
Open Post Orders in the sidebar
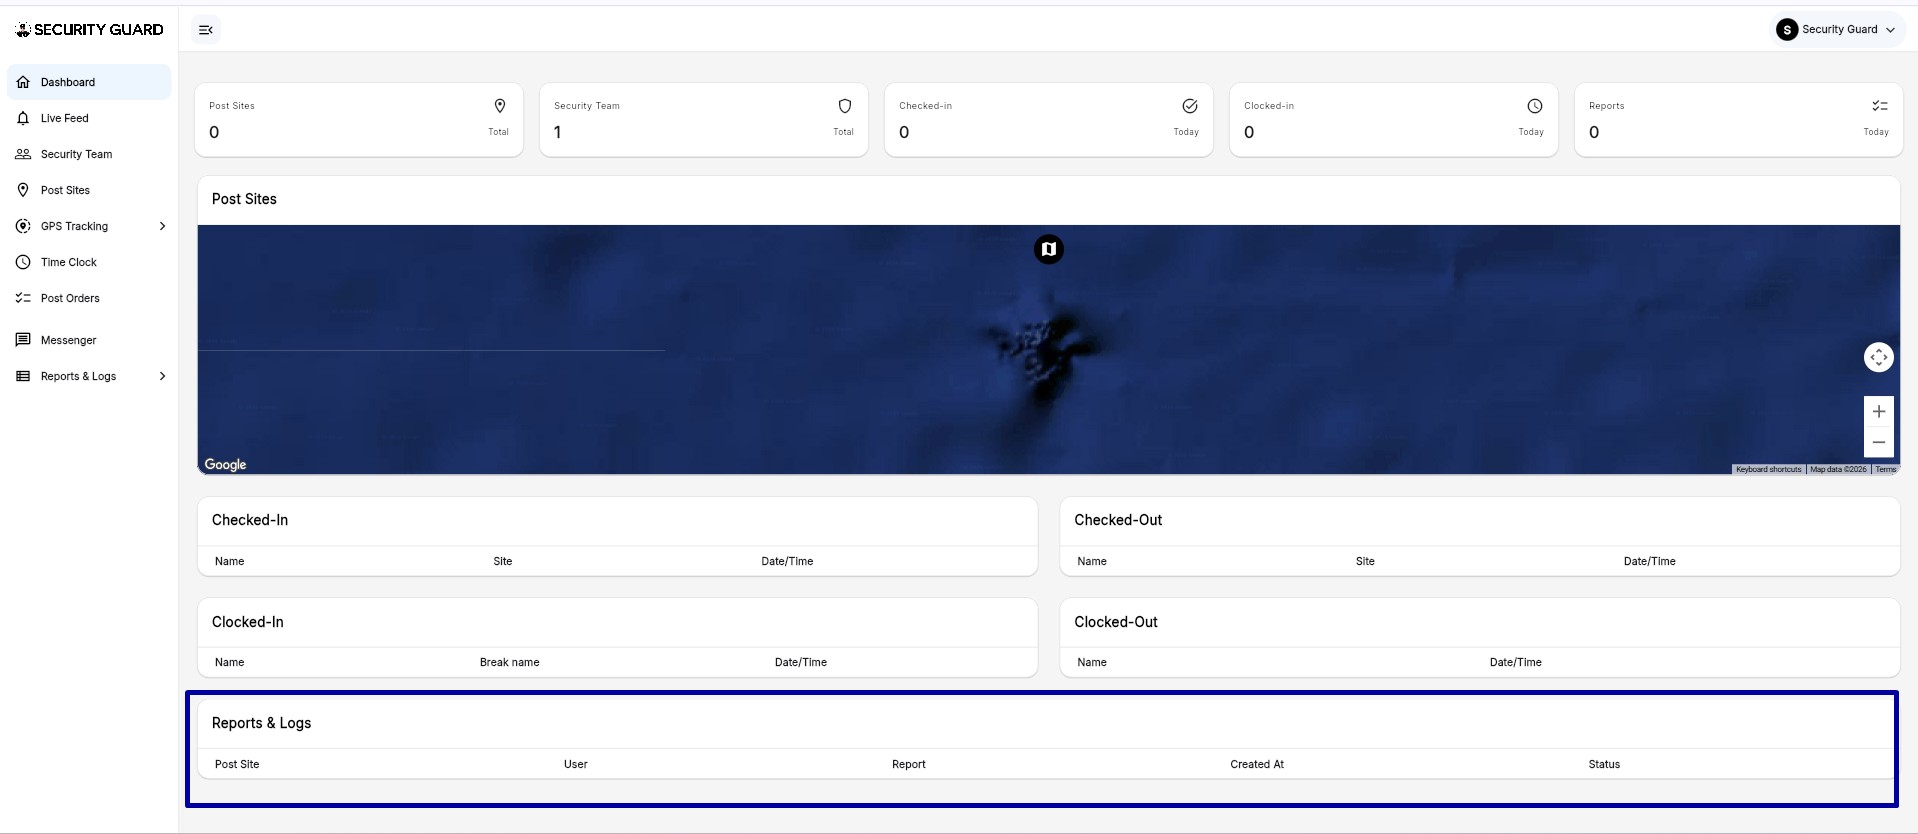pos(89,298)
